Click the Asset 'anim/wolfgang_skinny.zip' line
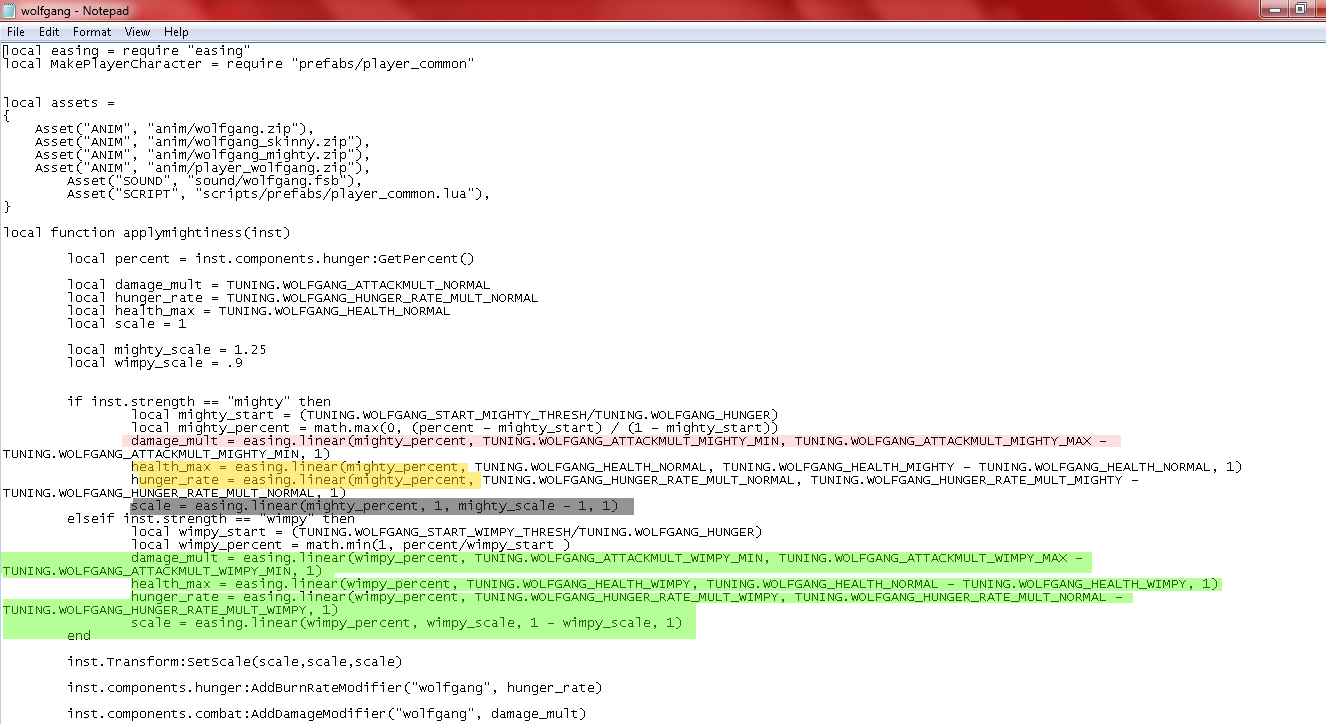The width and height of the screenshot is (1326, 724). [x=202, y=142]
